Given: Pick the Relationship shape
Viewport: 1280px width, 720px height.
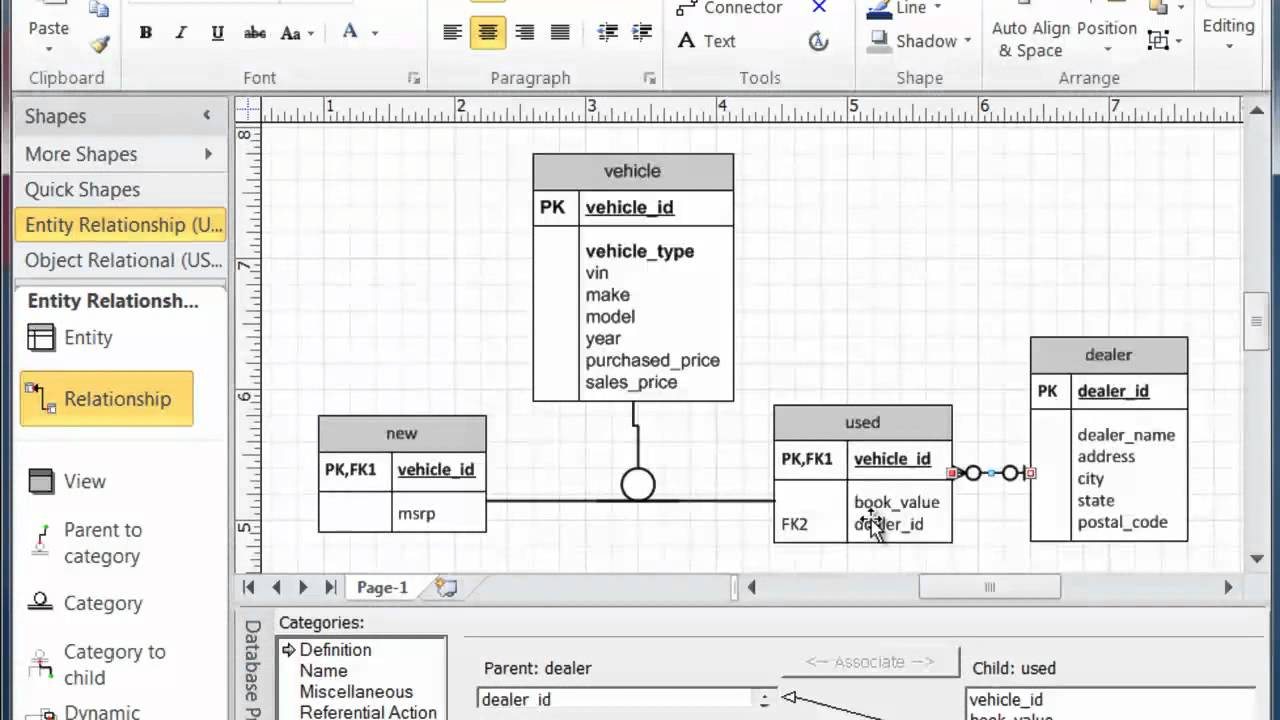Looking at the screenshot, I should tap(106, 399).
